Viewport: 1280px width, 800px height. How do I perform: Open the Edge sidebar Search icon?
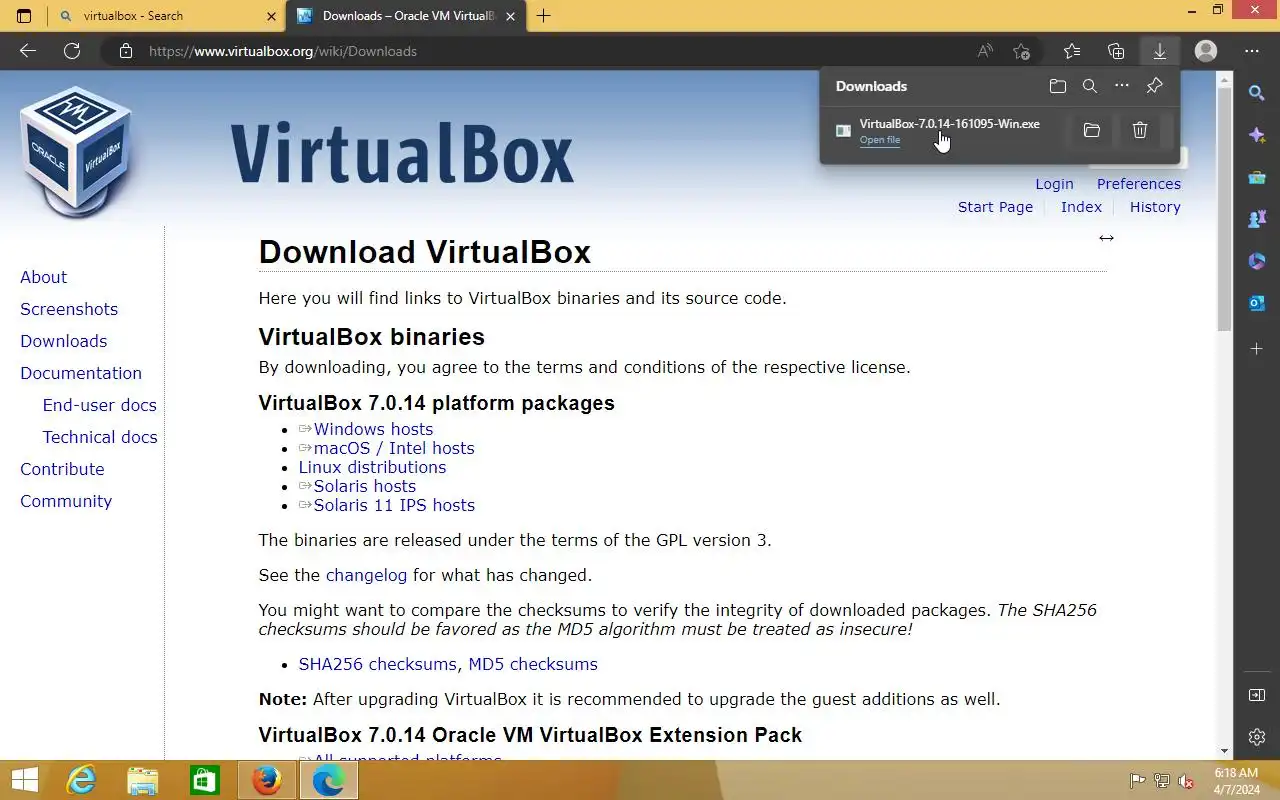pos(1257,93)
